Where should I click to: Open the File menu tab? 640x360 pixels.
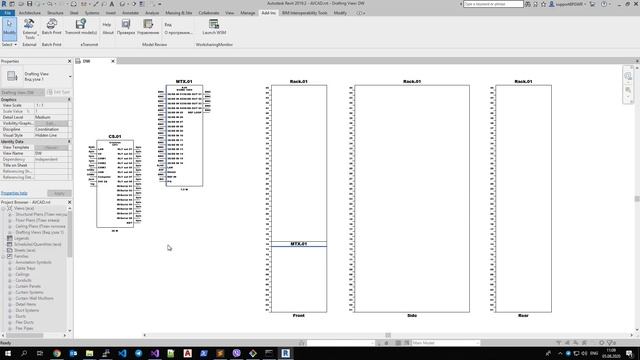[x=7, y=13]
